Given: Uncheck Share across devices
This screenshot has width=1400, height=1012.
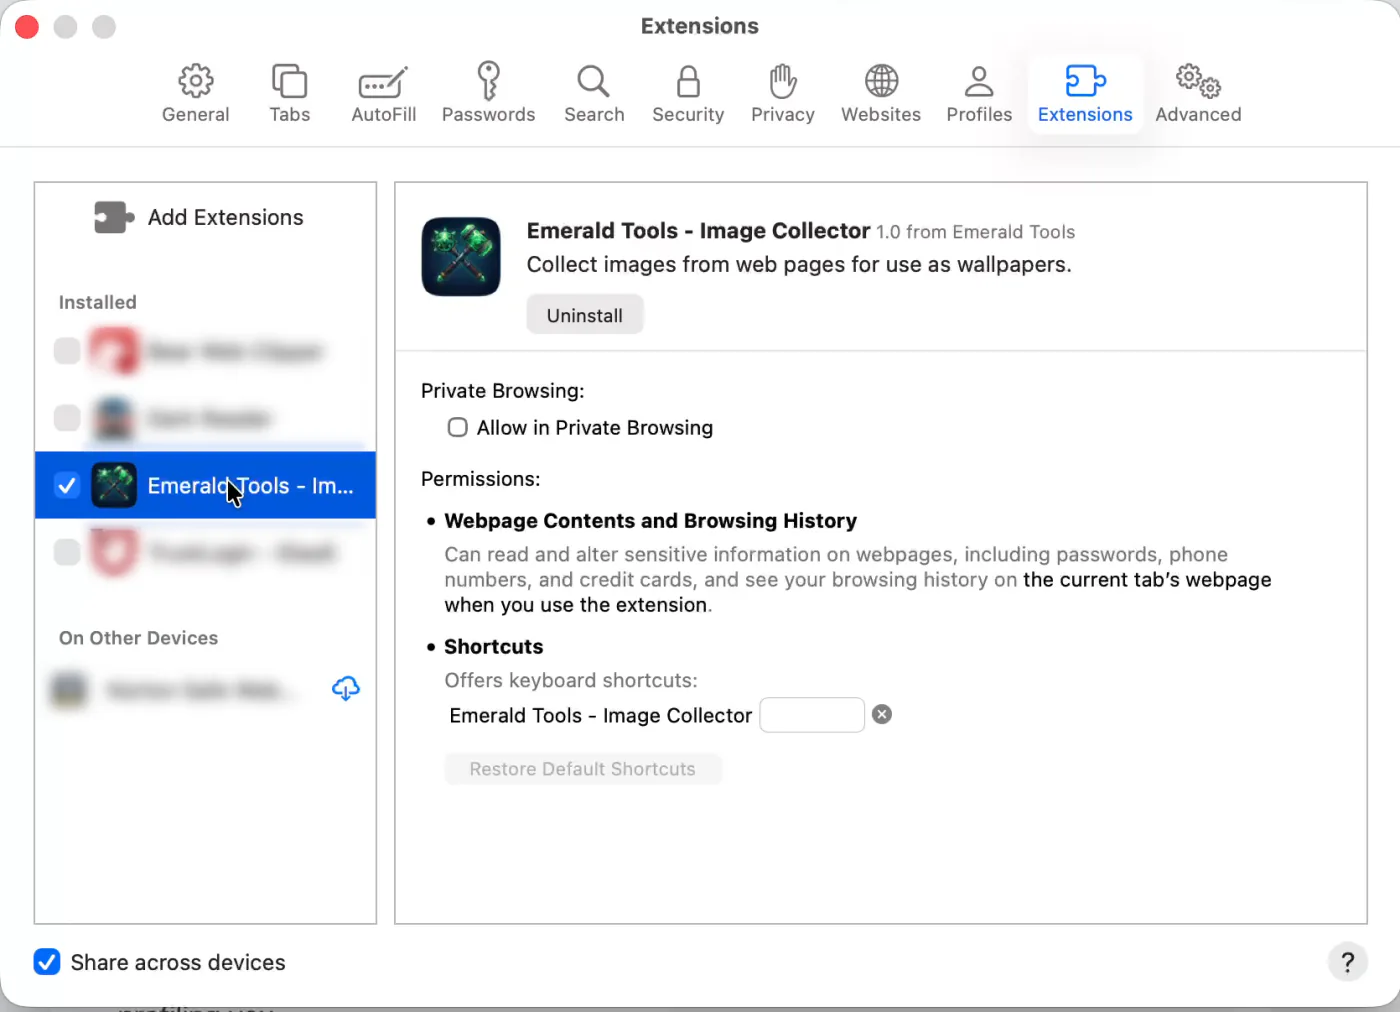Looking at the screenshot, I should 47,962.
